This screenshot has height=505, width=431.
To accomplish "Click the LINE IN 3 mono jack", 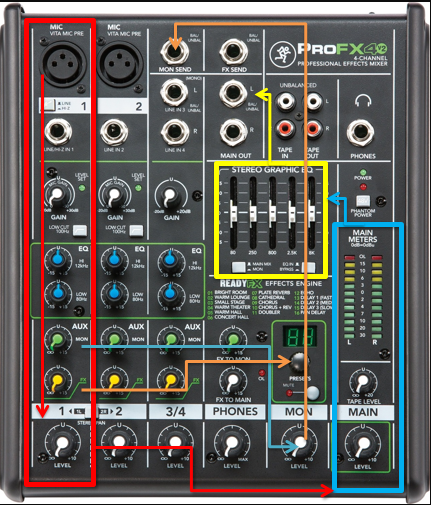I will 174,92.
